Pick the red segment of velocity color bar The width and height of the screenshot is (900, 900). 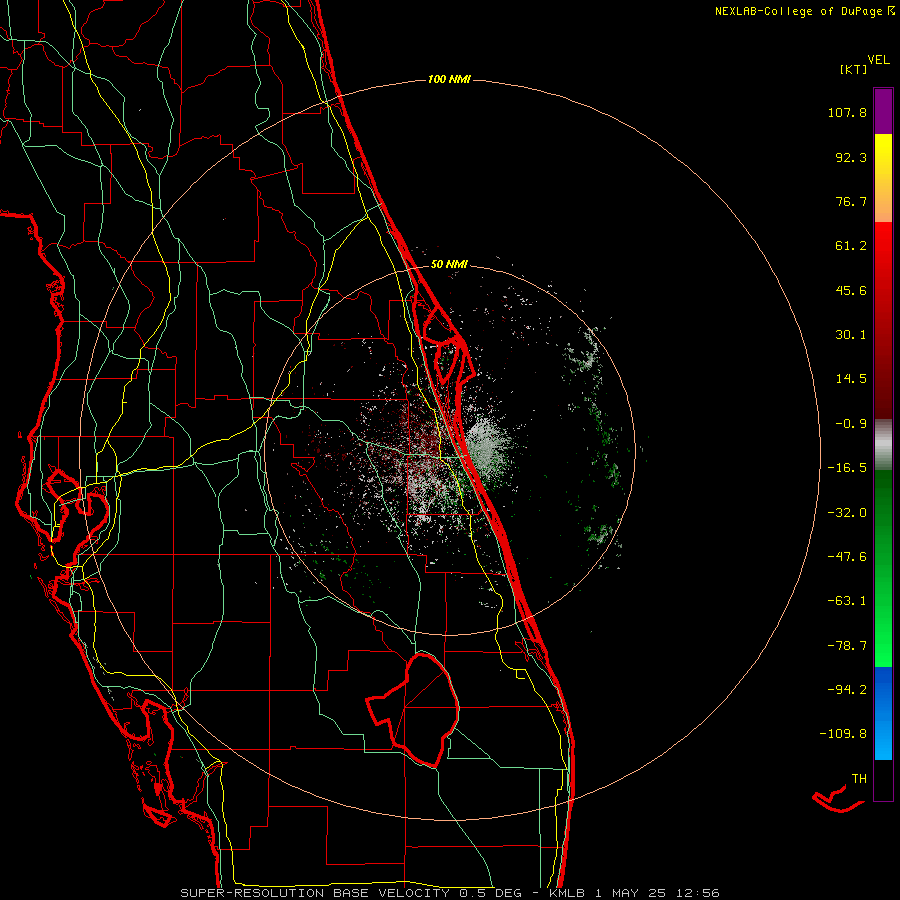(883, 320)
